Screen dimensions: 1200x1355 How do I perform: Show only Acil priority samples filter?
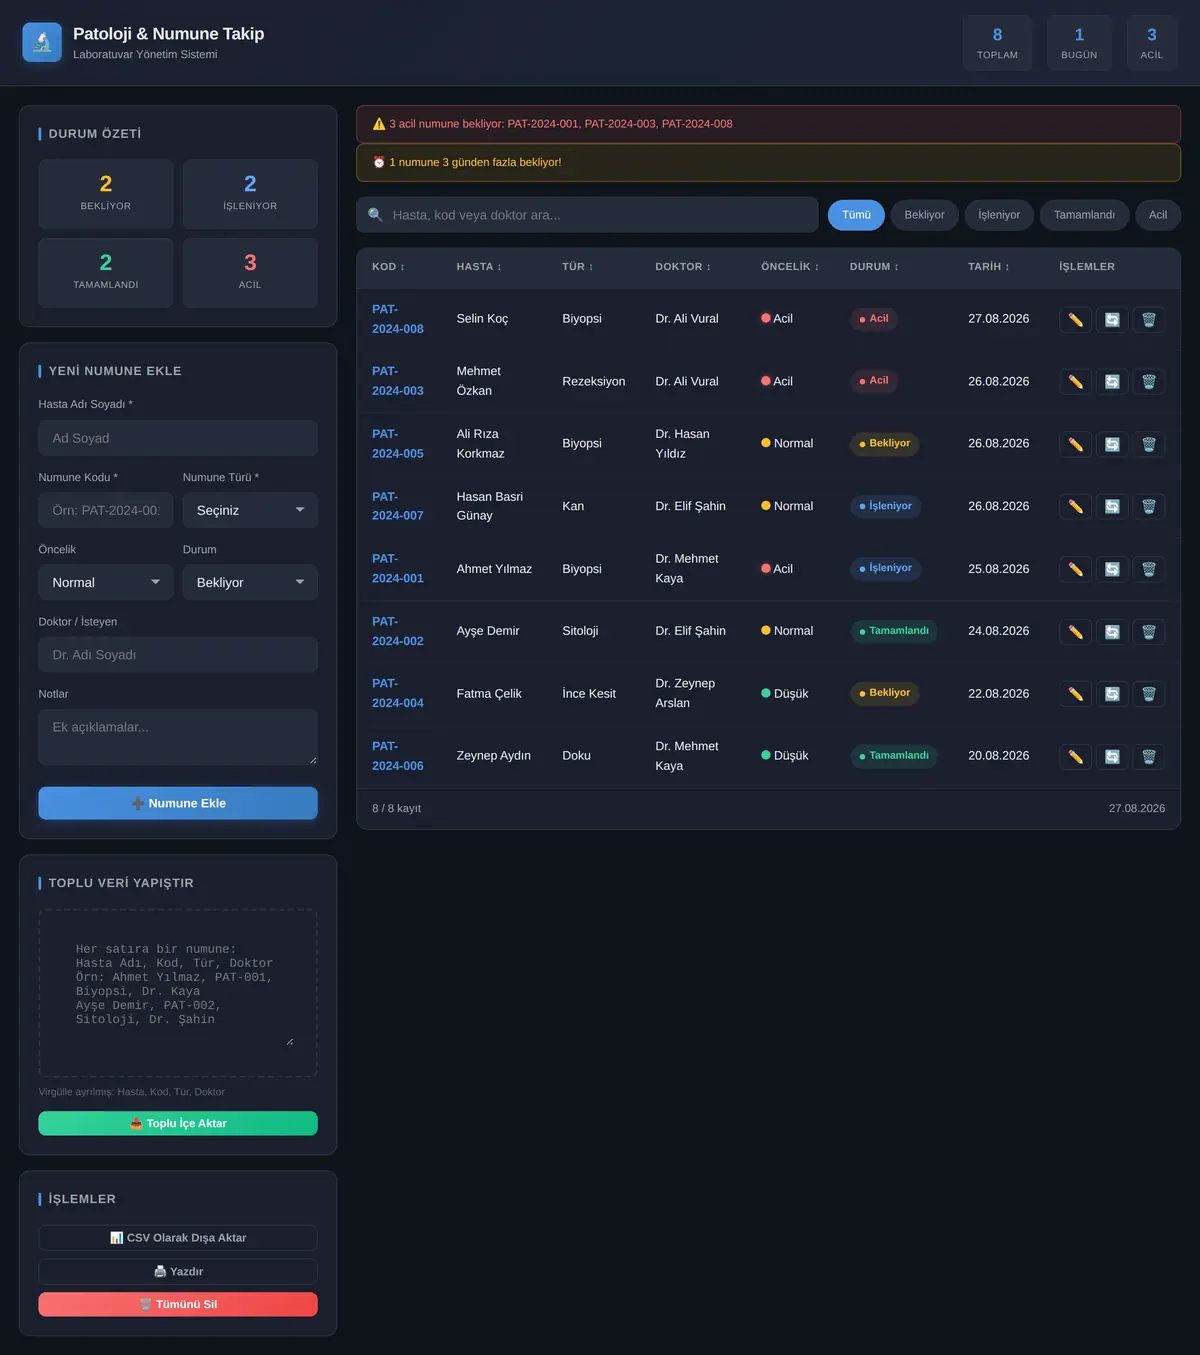click(x=1158, y=215)
